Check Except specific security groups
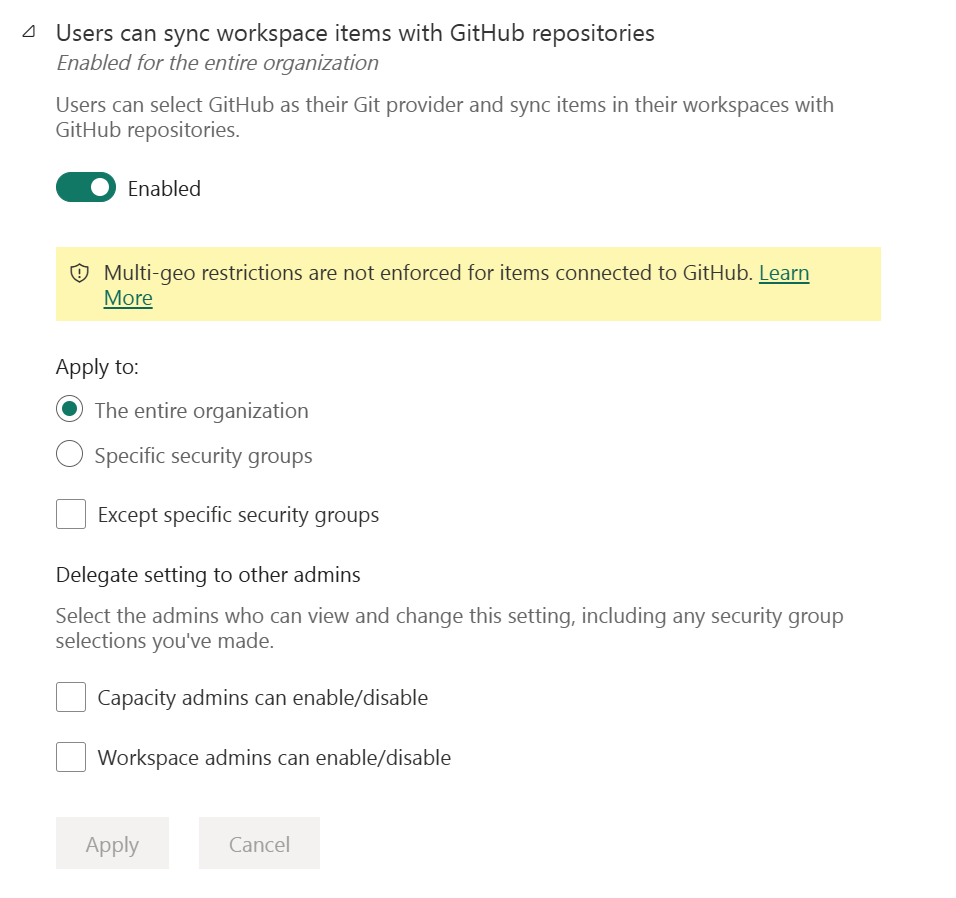This screenshot has height=898, width=956. pos(70,513)
